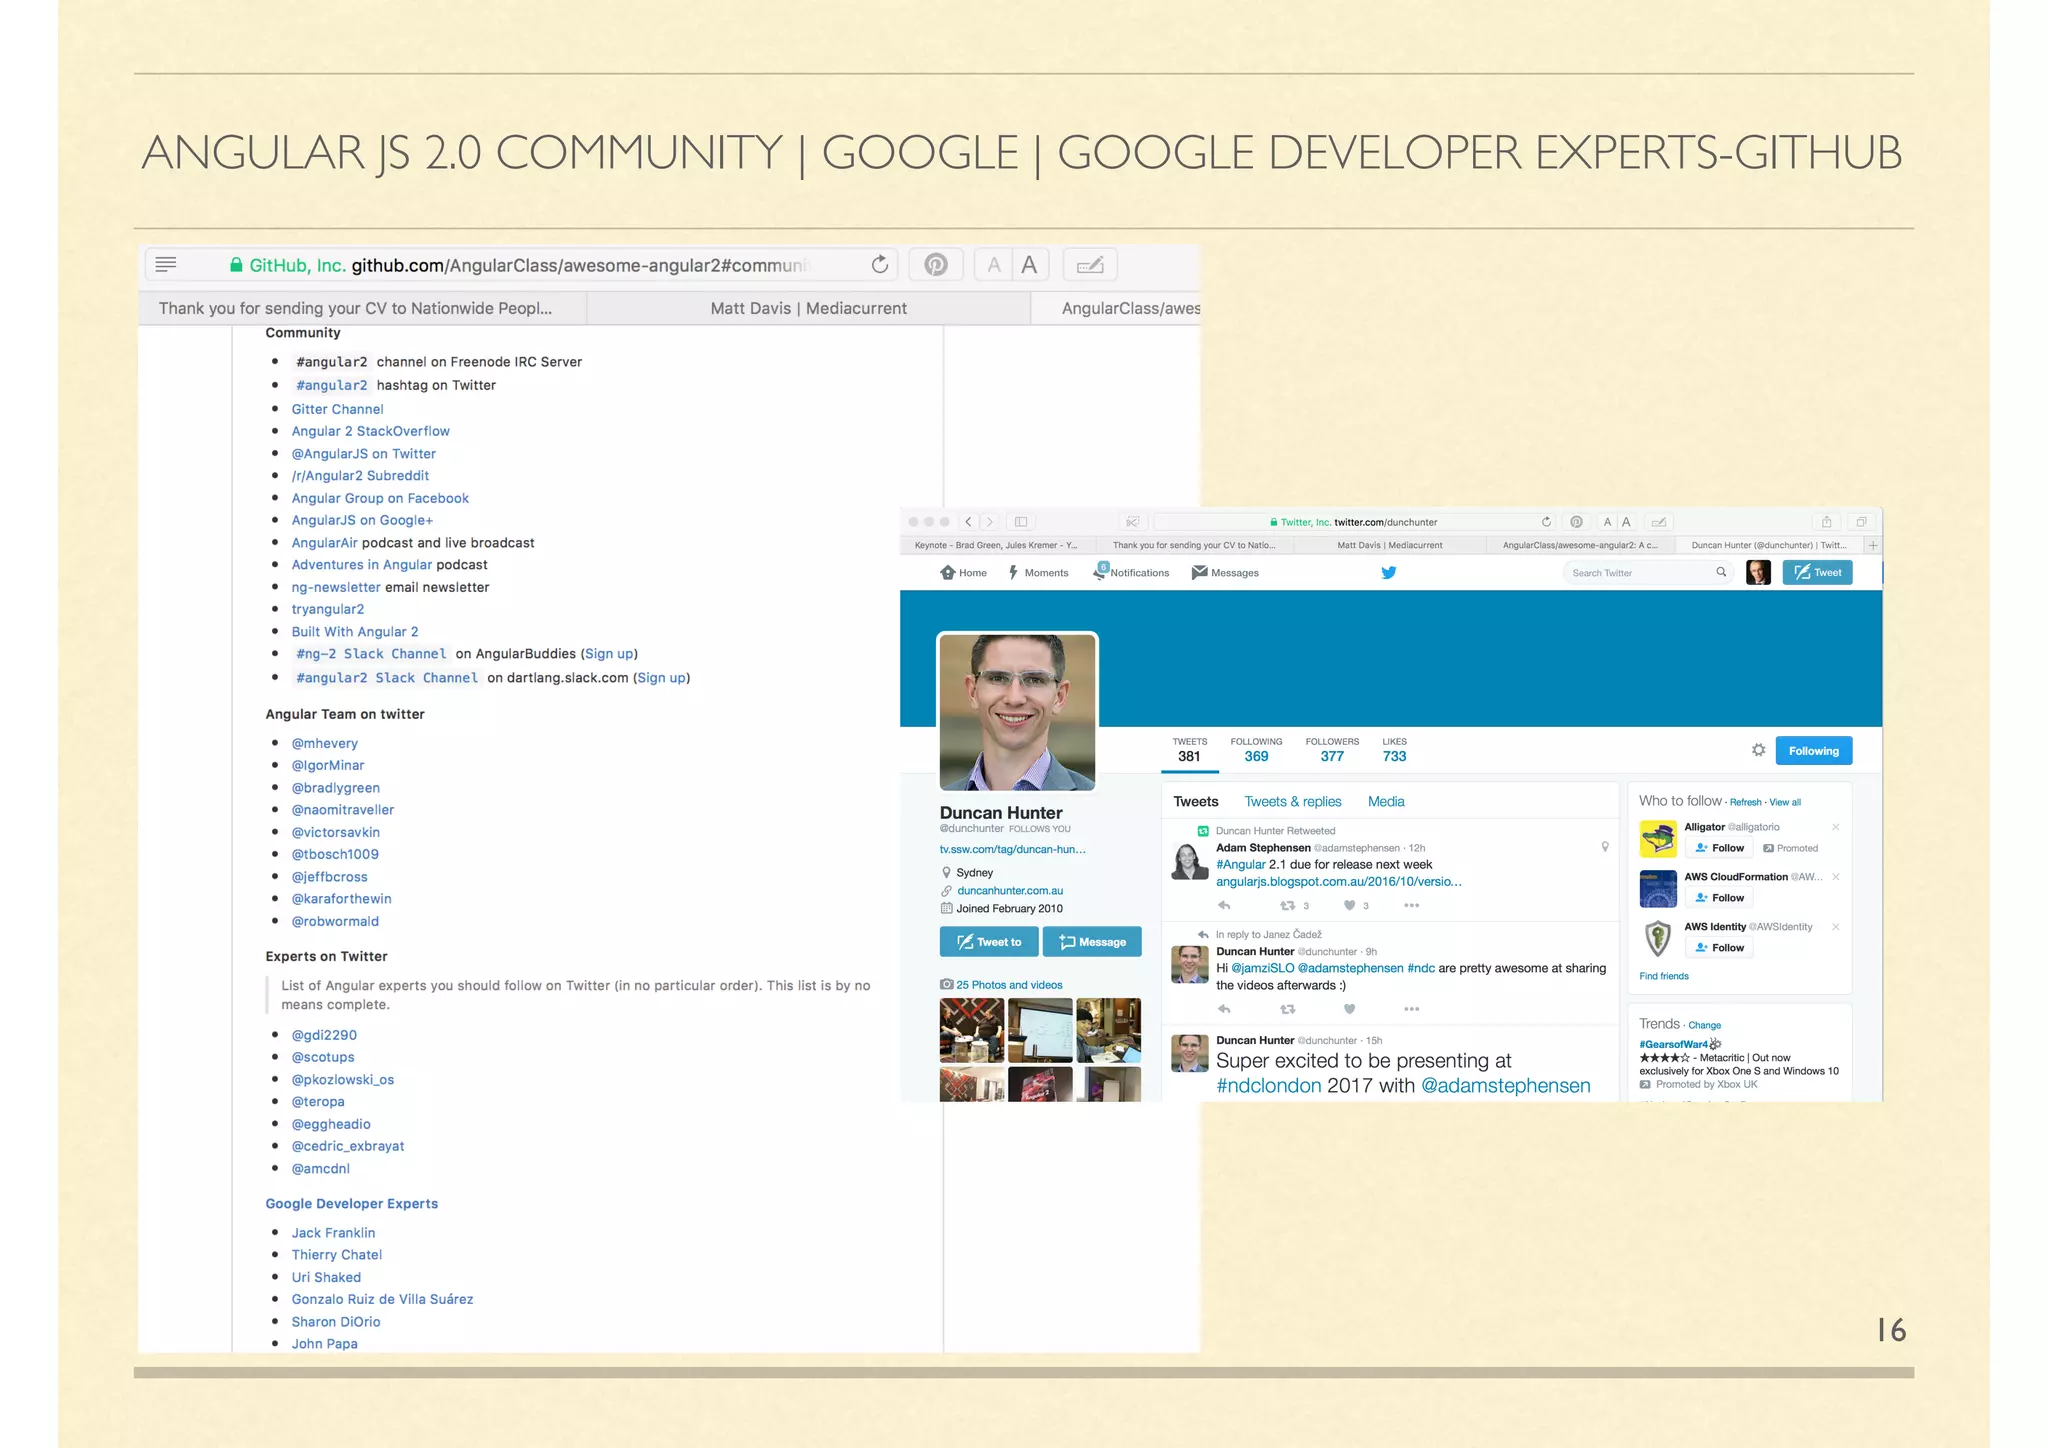Follow AWS Identity account
The height and width of the screenshot is (1448, 2048).
[1719, 948]
